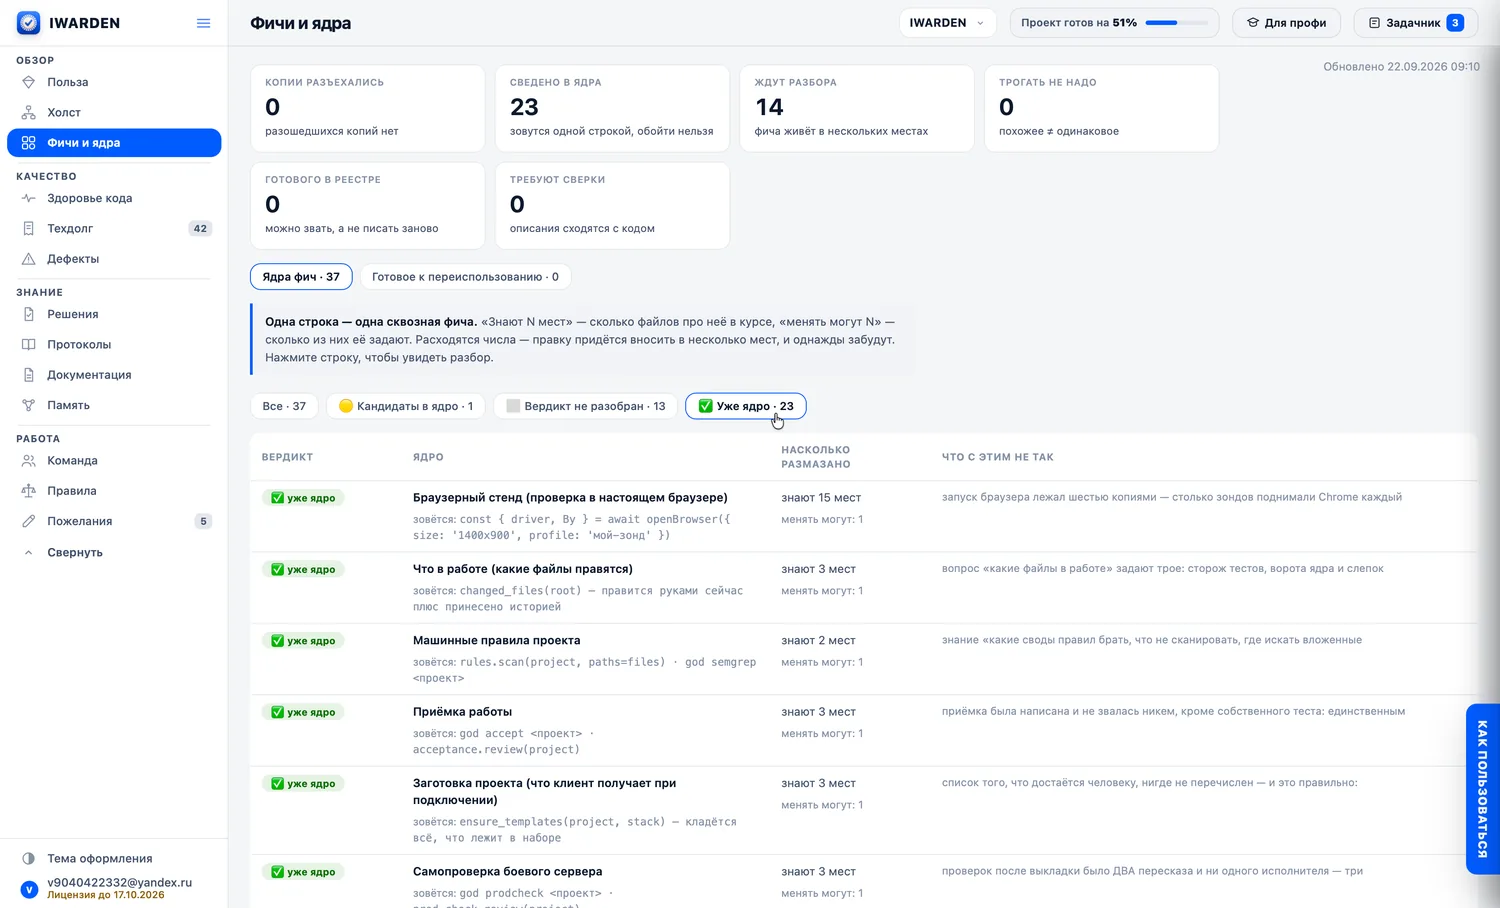The height and width of the screenshot is (908, 1500).
Task: Open Память sidebar item
Action: (114, 405)
